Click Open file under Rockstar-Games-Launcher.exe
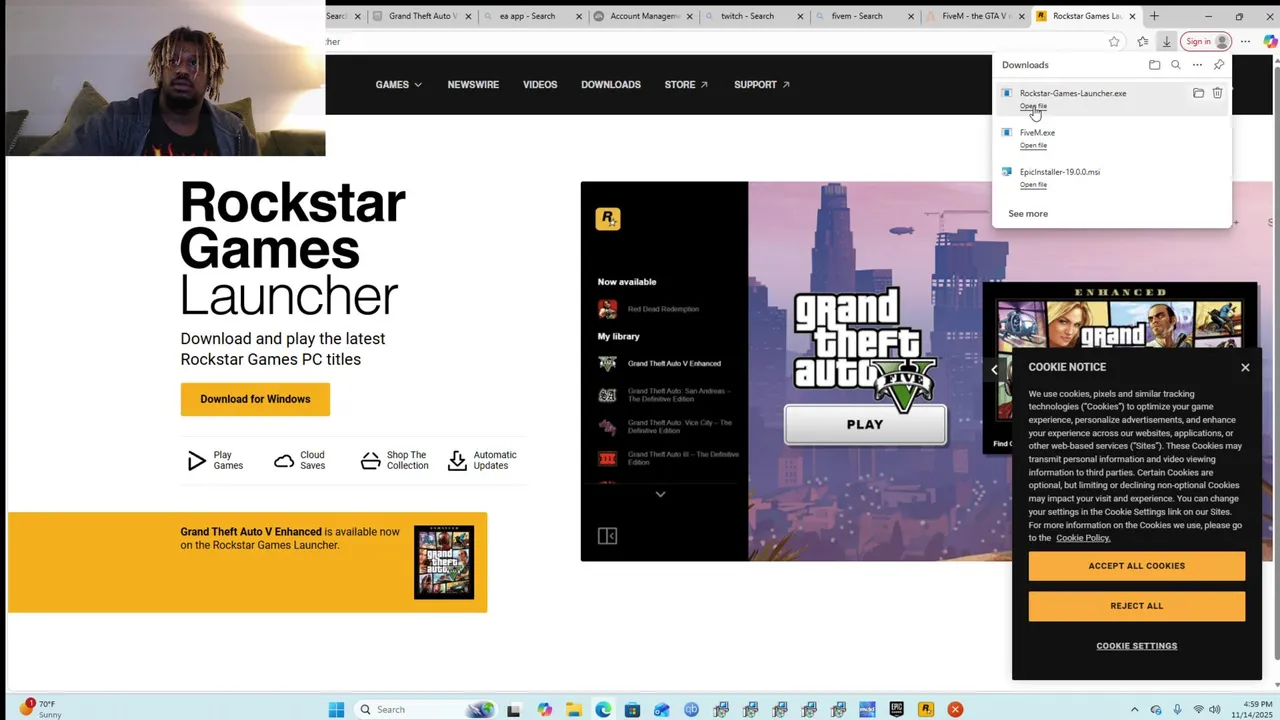Viewport: 1280px width, 720px height. tap(1033, 106)
